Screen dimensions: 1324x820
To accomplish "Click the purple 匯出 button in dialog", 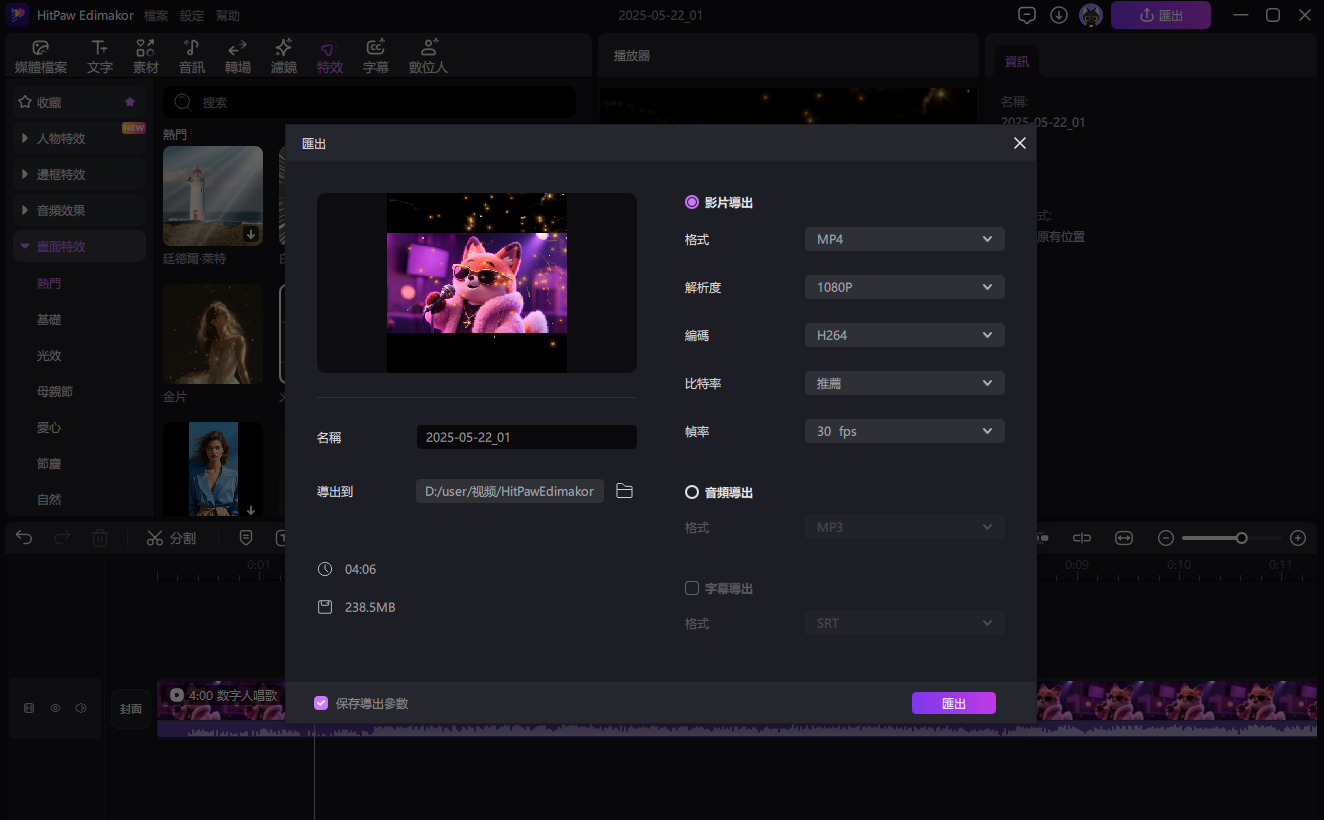I will [953, 703].
